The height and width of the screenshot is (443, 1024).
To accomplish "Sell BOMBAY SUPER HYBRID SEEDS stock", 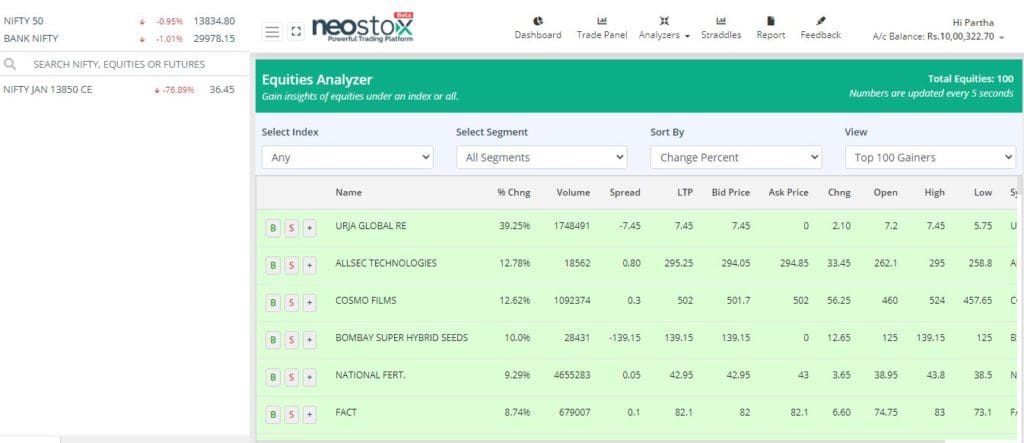I will pyautogui.click(x=291, y=340).
